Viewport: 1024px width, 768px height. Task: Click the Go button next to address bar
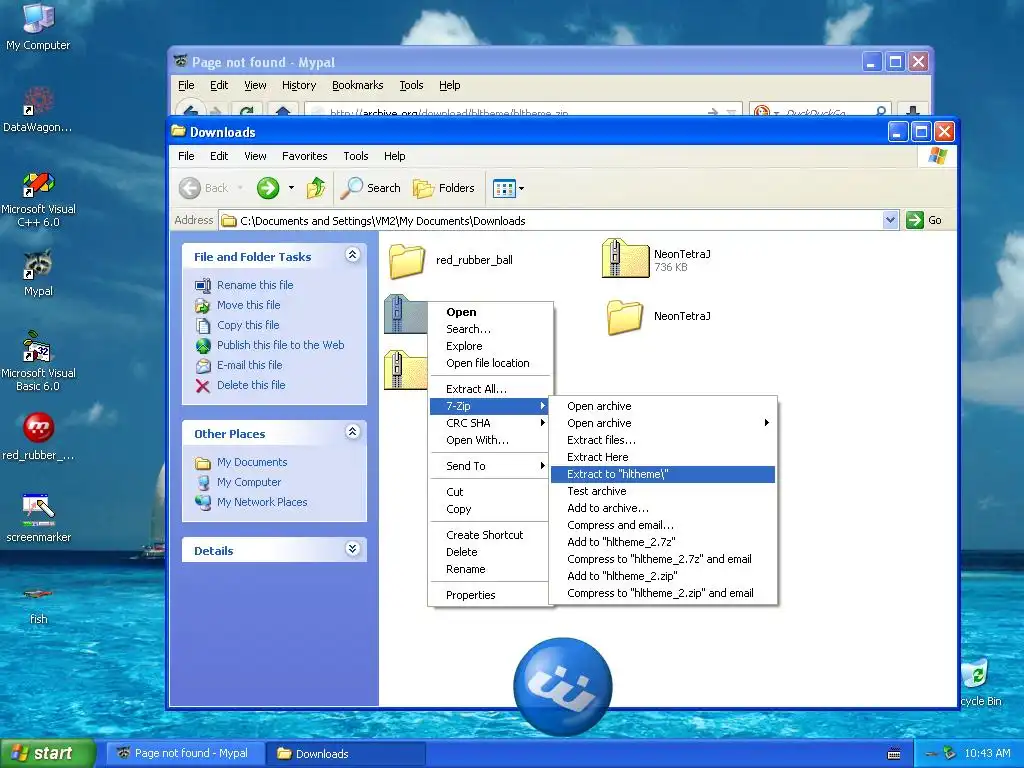coord(924,220)
